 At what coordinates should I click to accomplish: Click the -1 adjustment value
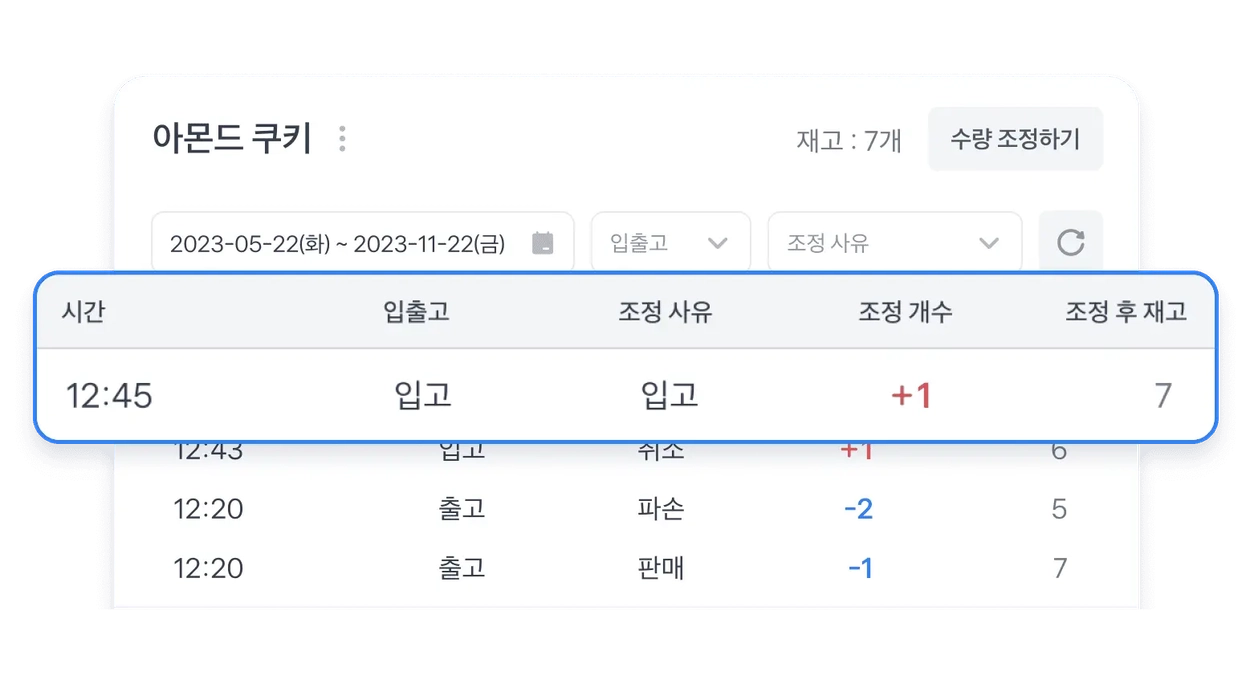pyautogui.click(x=860, y=568)
